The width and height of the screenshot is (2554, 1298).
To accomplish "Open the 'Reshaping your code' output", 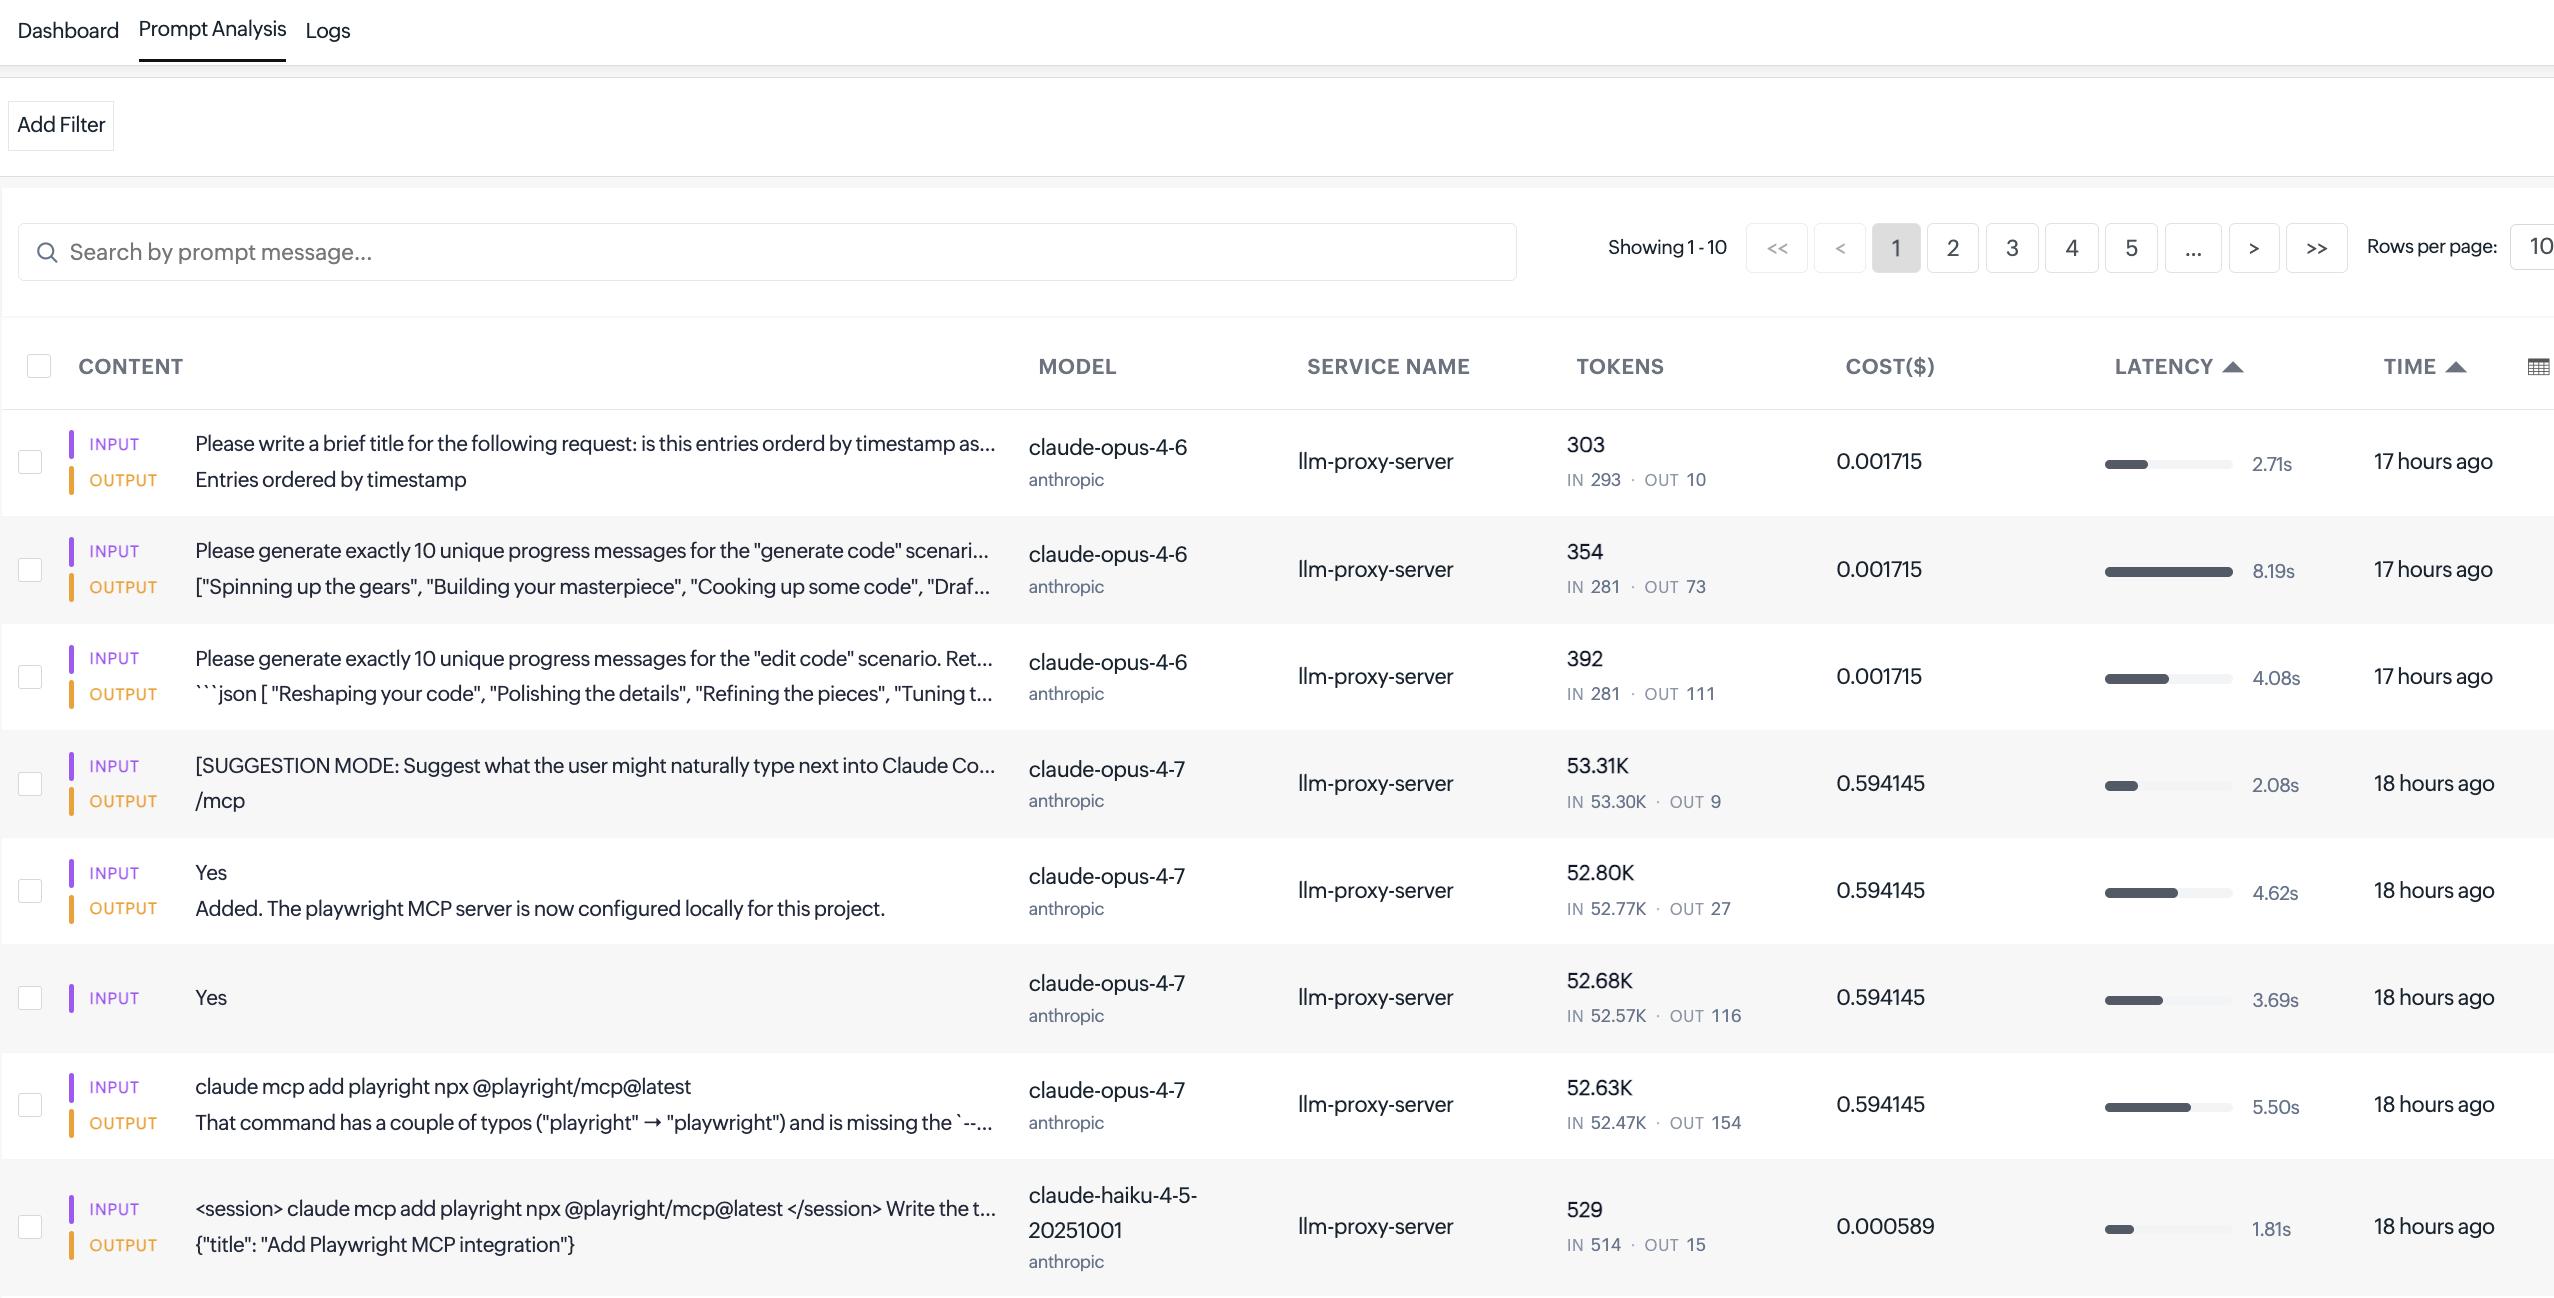I will point(594,694).
